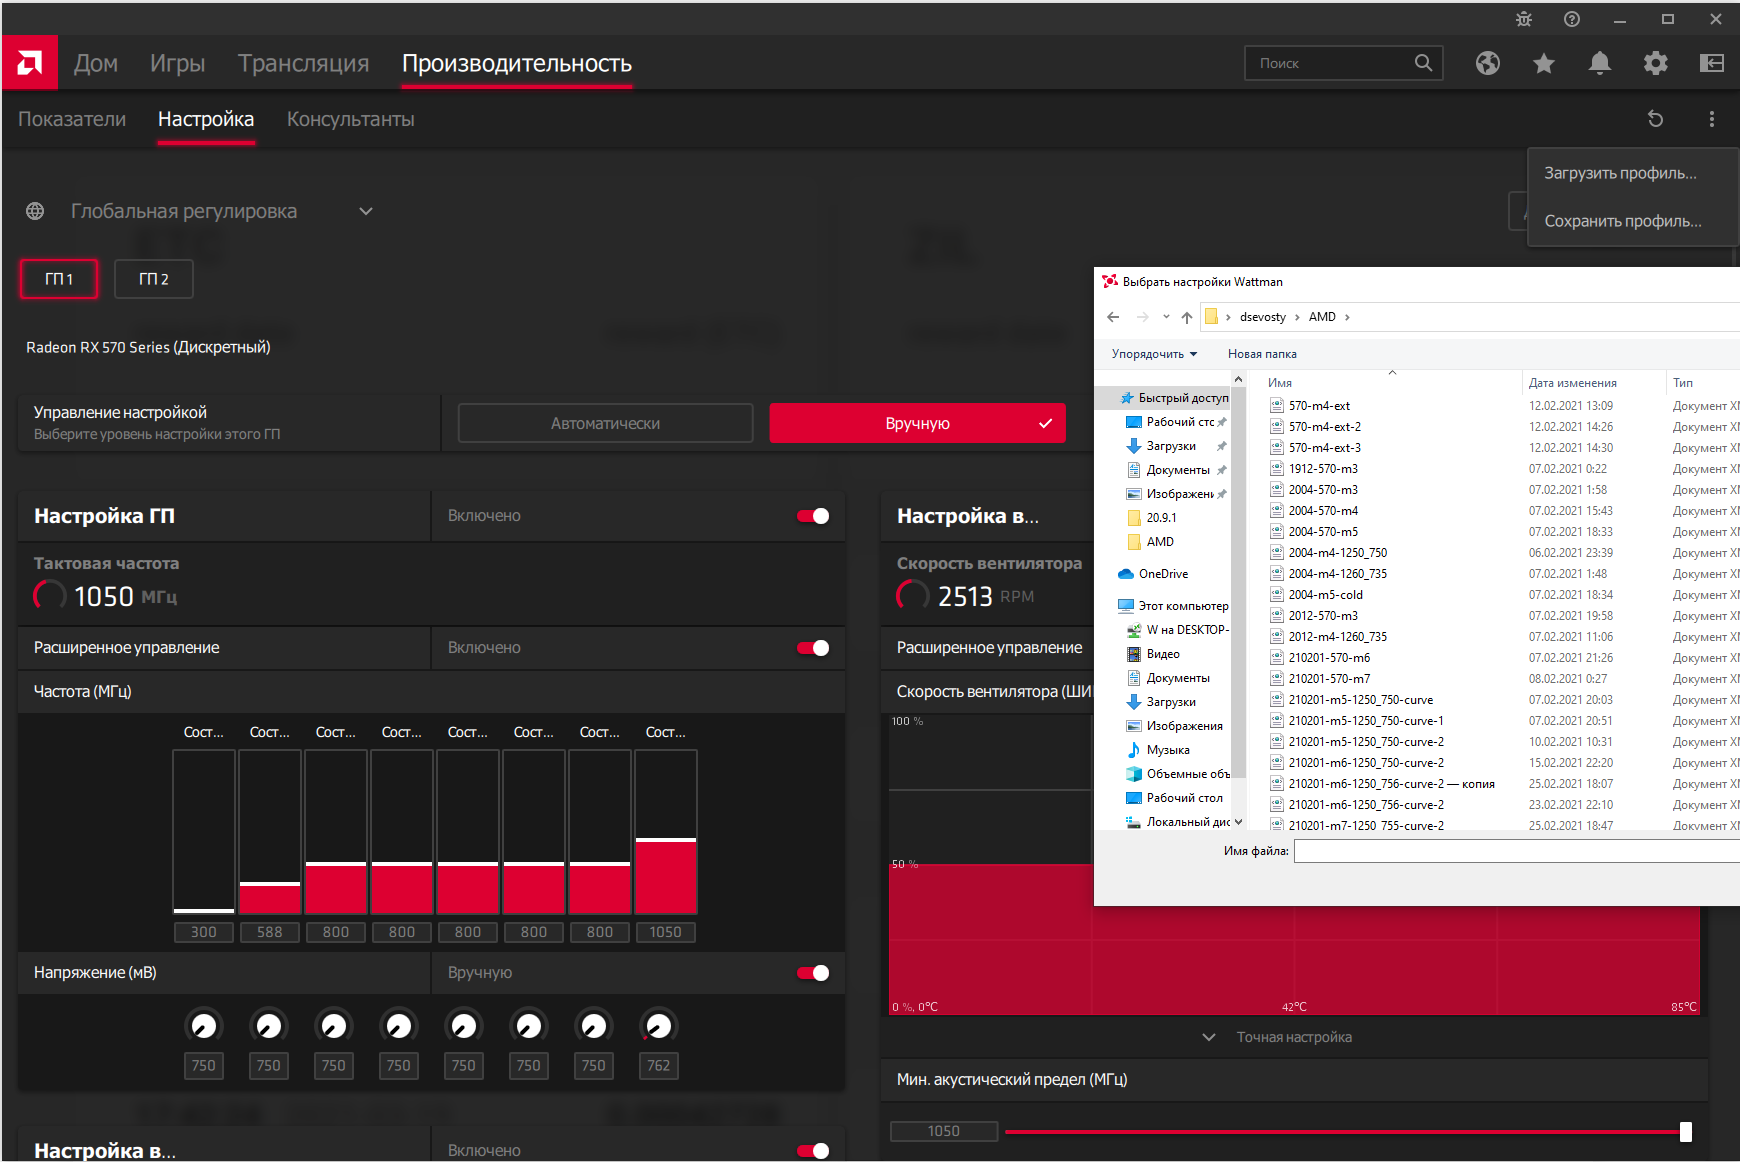Expand the Глобальная регулировка dropdown

[366, 211]
